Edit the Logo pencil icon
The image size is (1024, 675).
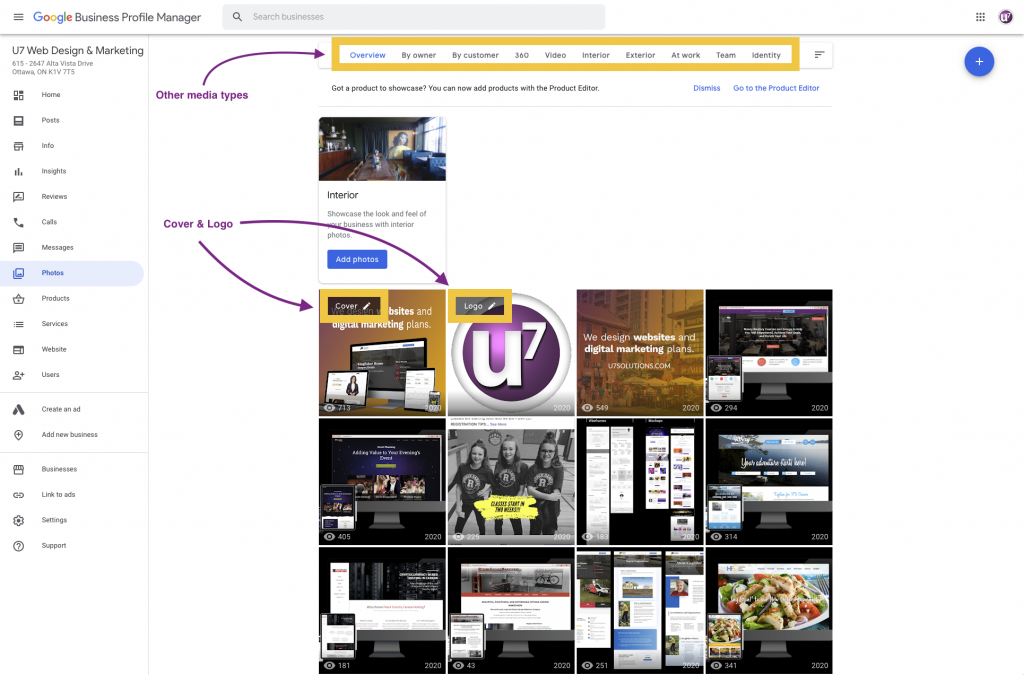(x=492, y=306)
